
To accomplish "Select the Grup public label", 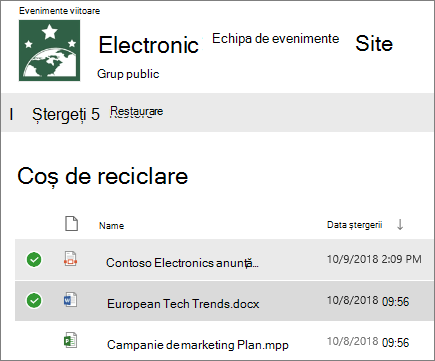I will tap(128, 74).
